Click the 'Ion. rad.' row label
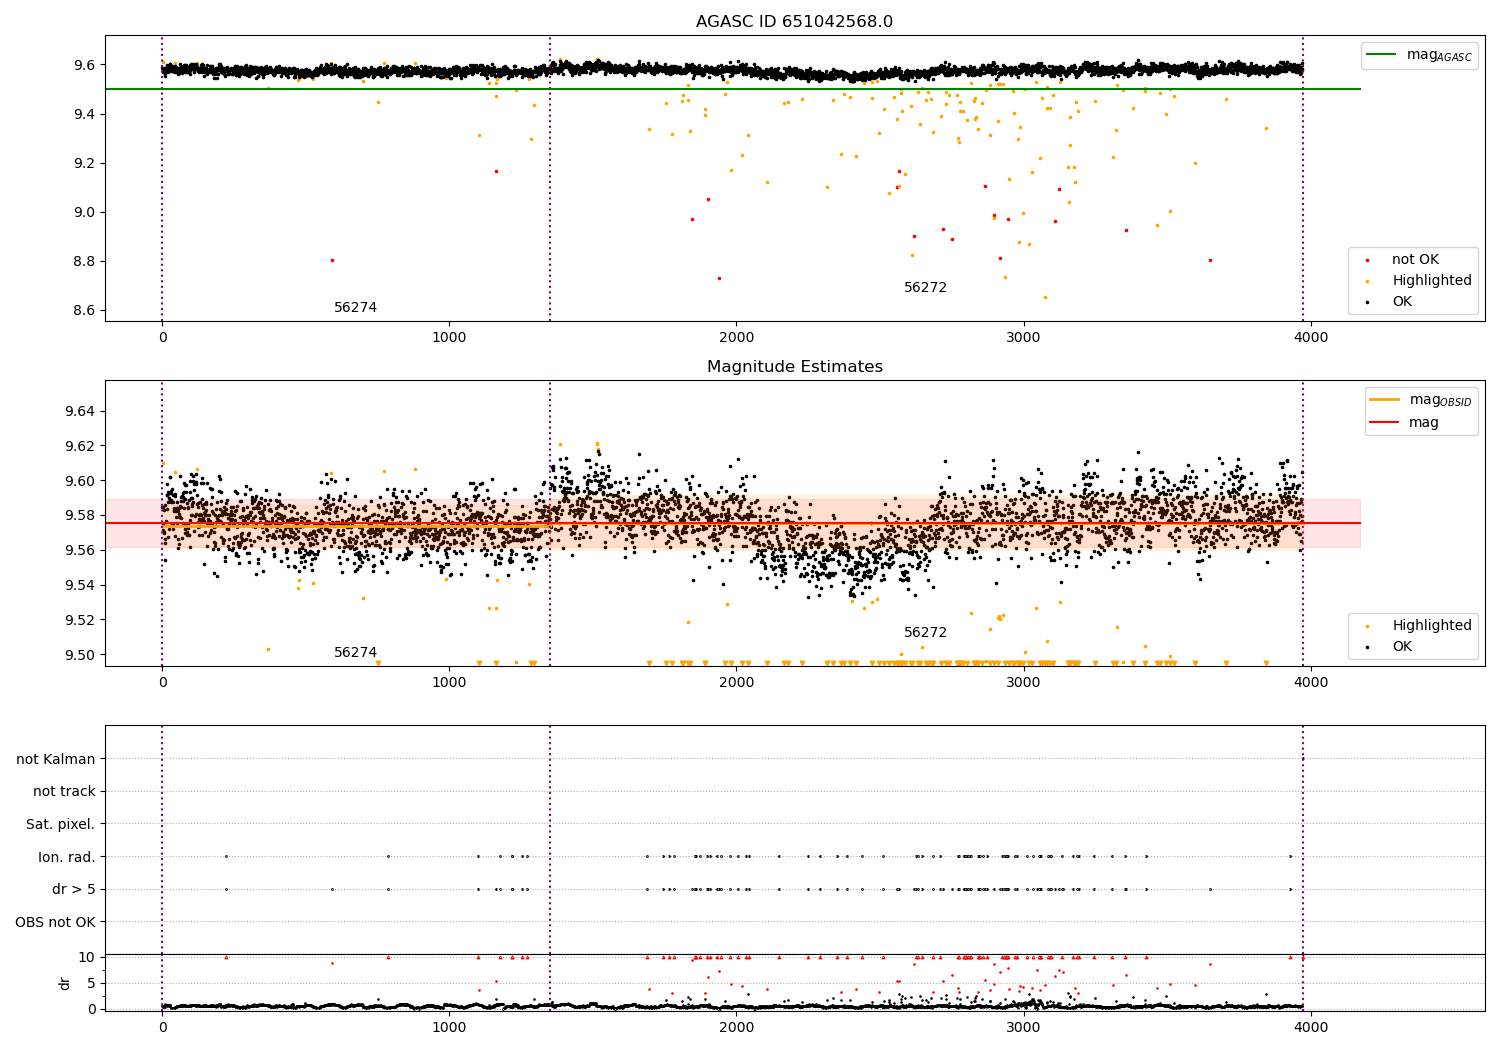The width and height of the screenshot is (1500, 1050). pyautogui.click(x=67, y=857)
